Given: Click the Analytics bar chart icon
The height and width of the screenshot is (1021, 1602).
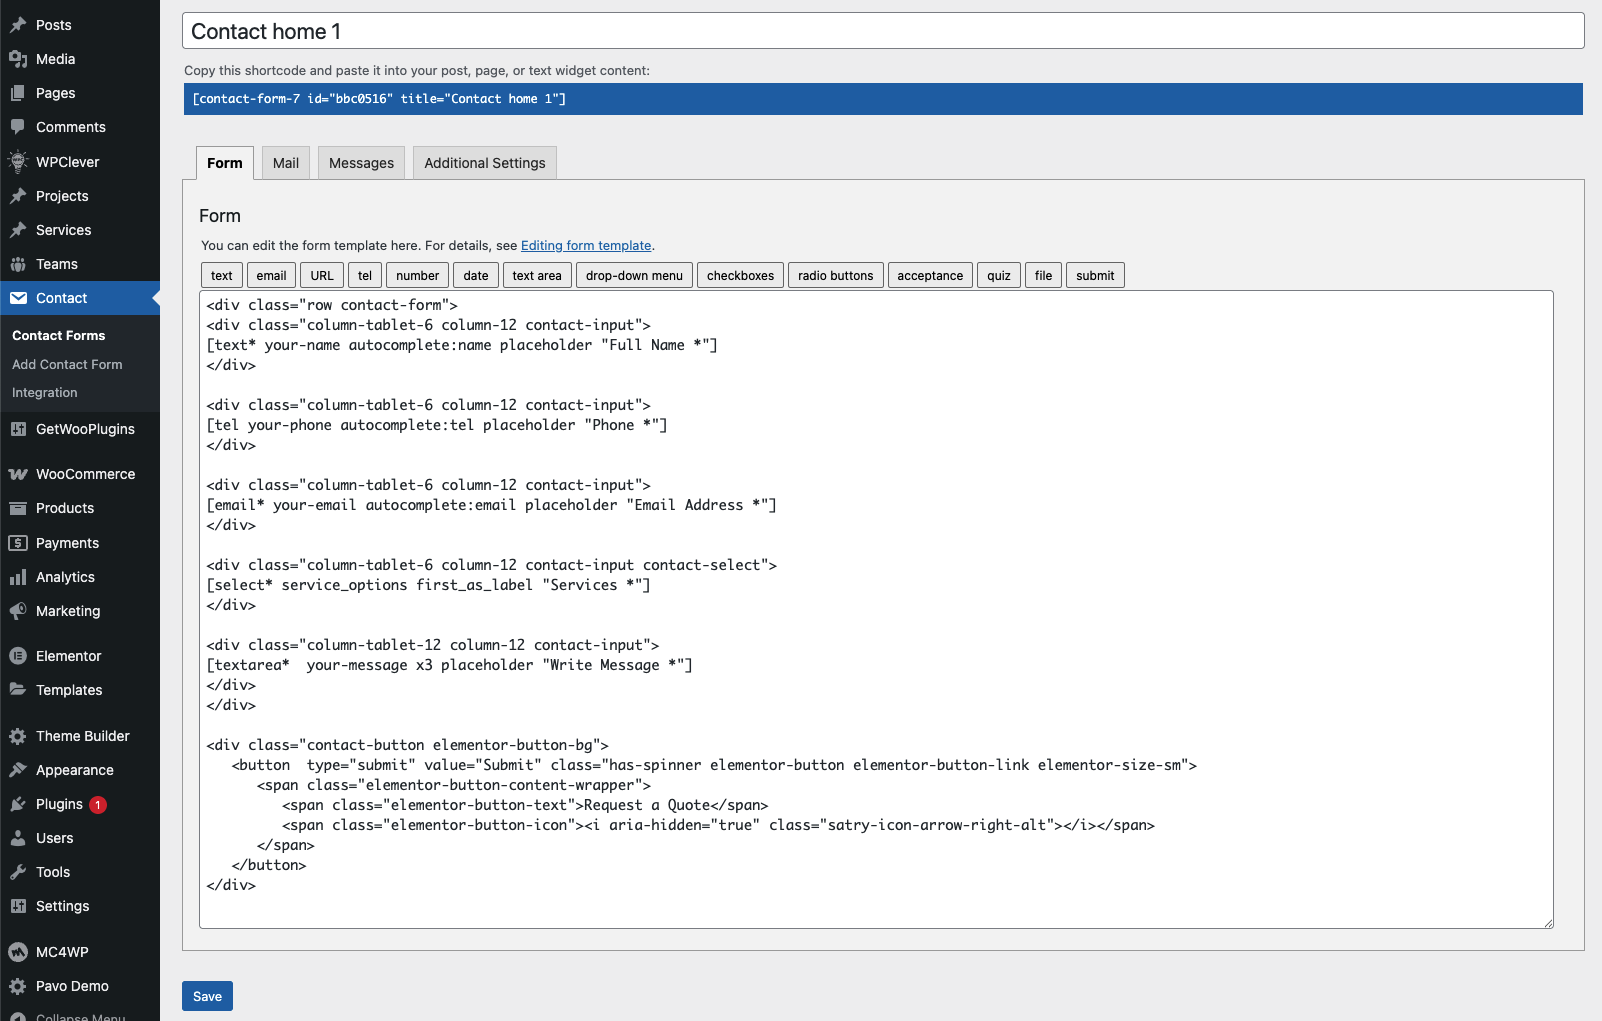Looking at the screenshot, I should point(18,577).
